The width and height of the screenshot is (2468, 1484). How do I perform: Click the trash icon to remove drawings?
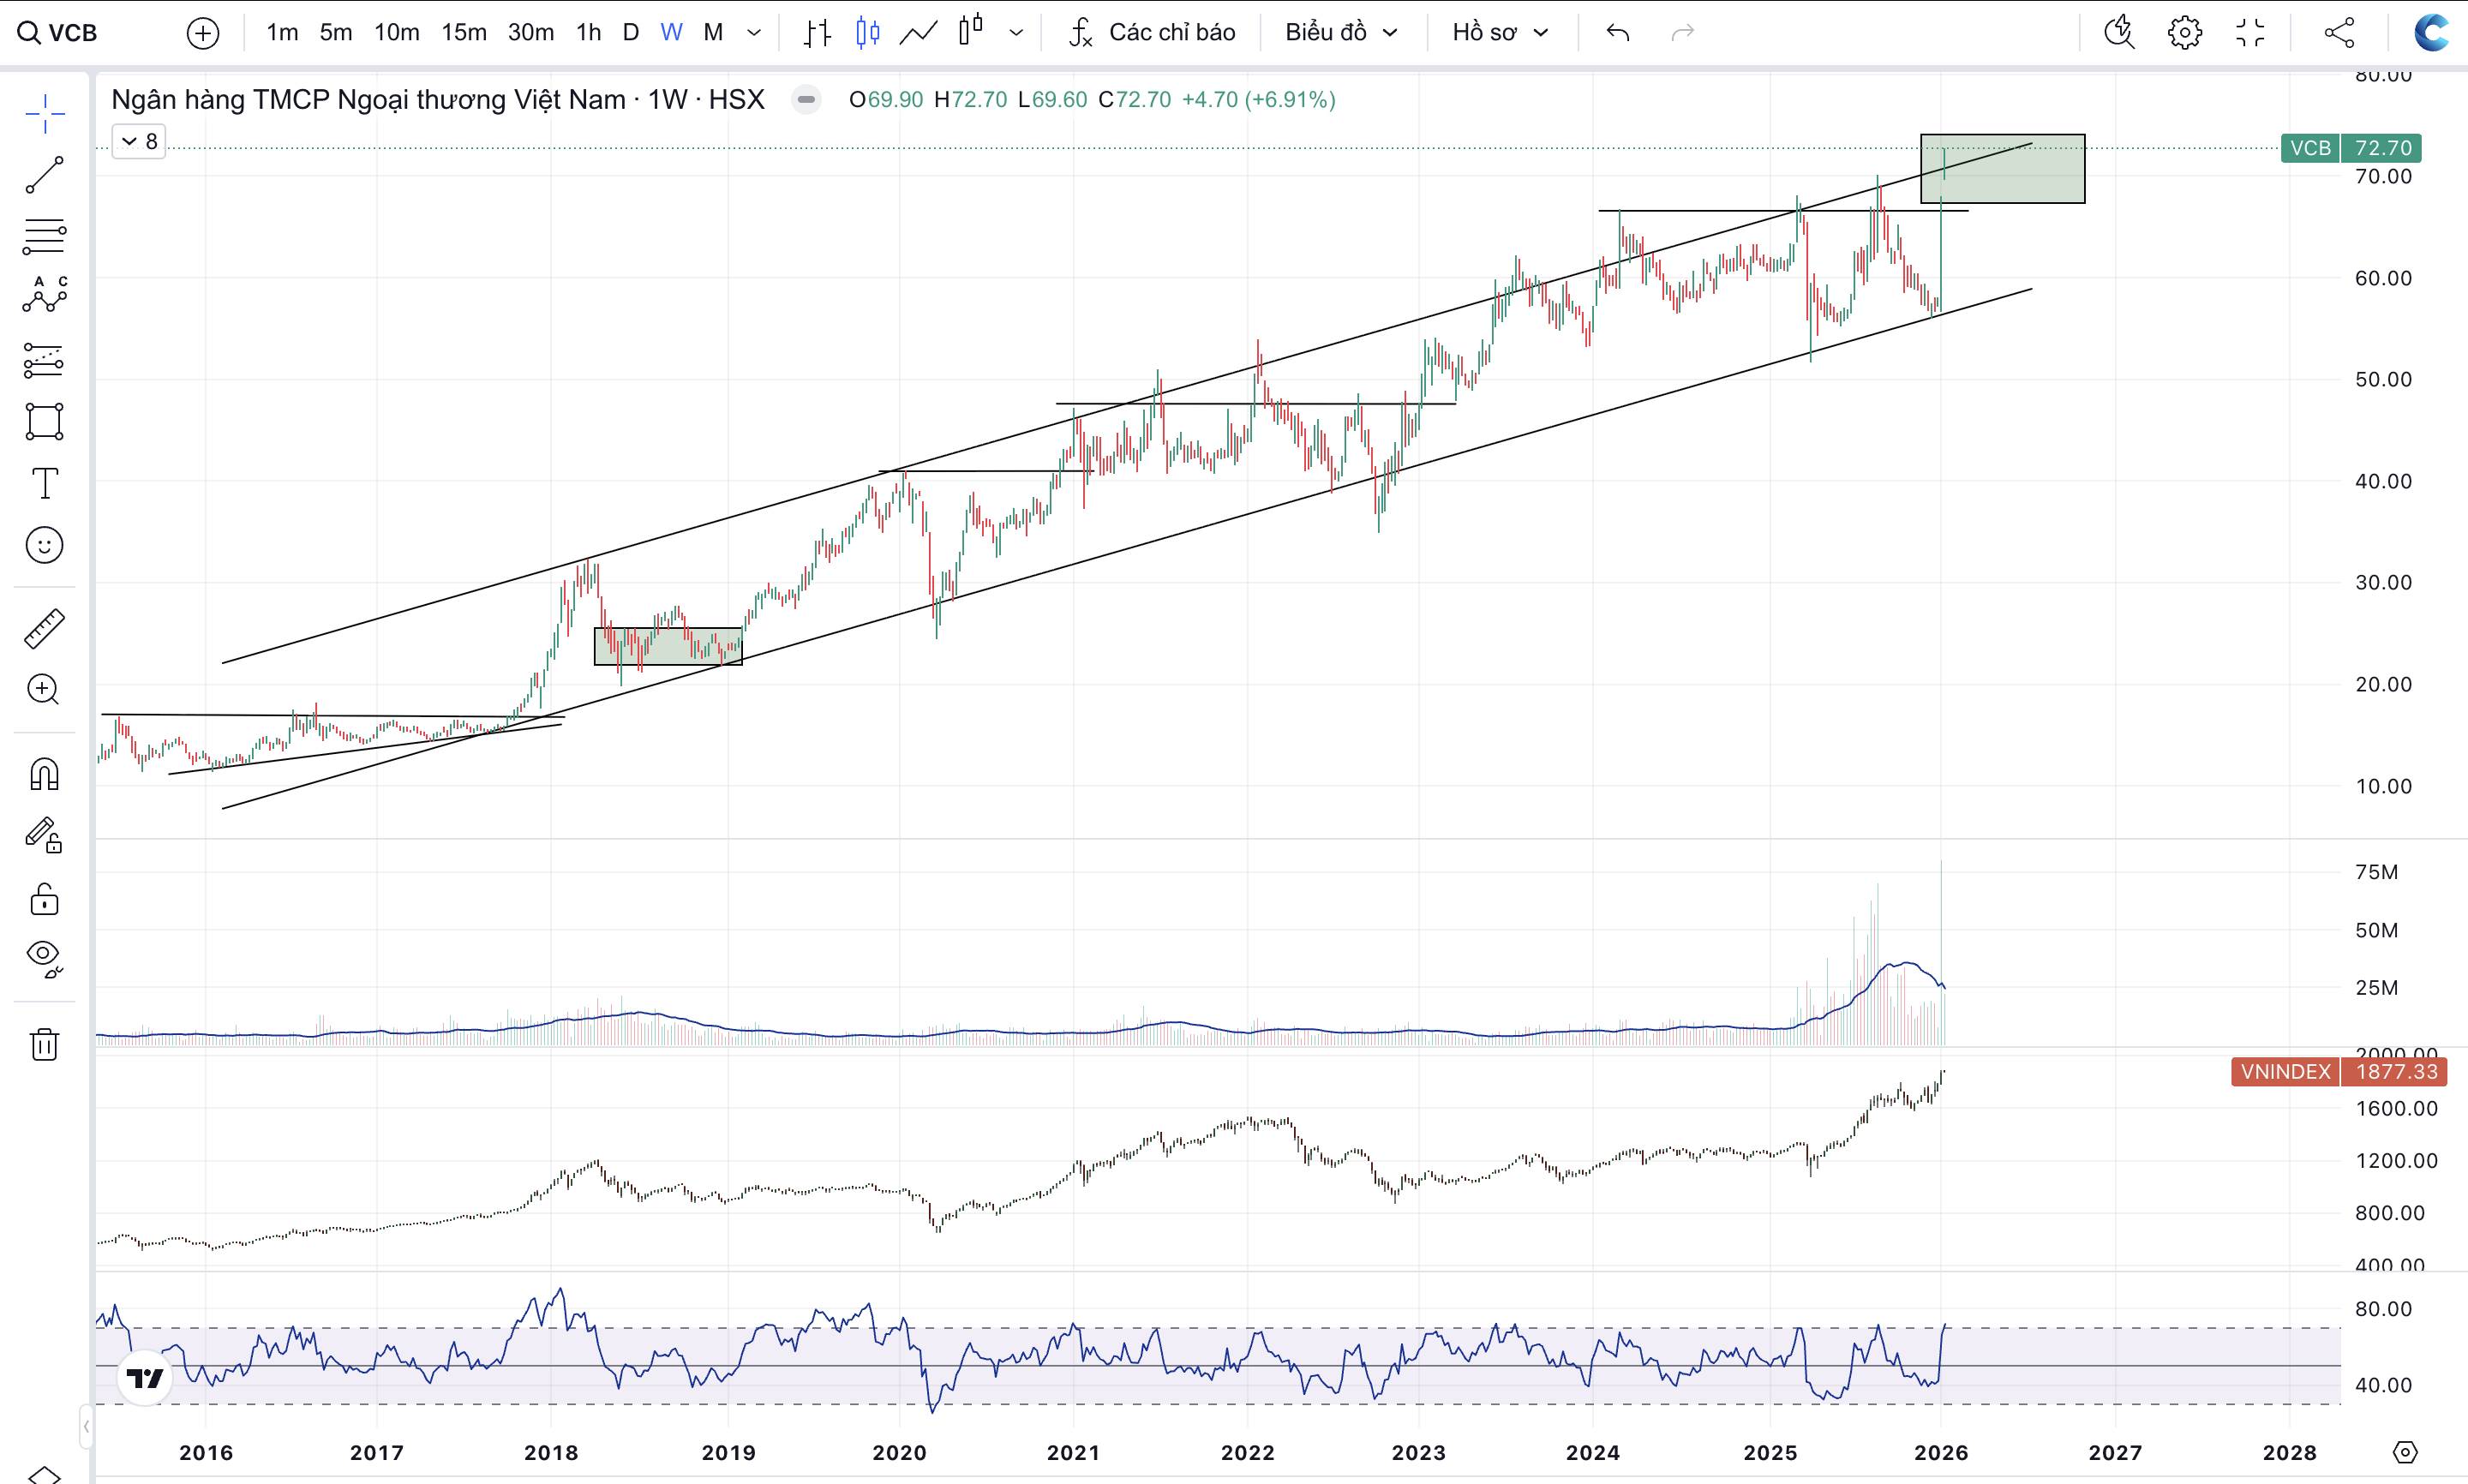tap(44, 1044)
